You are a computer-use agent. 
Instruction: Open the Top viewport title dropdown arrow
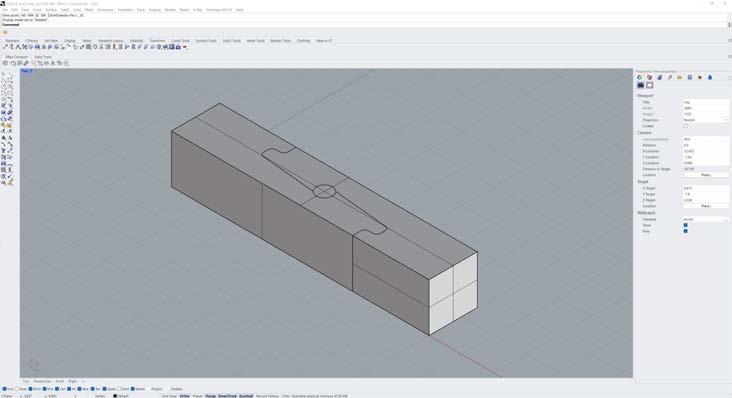tap(31, 71)
